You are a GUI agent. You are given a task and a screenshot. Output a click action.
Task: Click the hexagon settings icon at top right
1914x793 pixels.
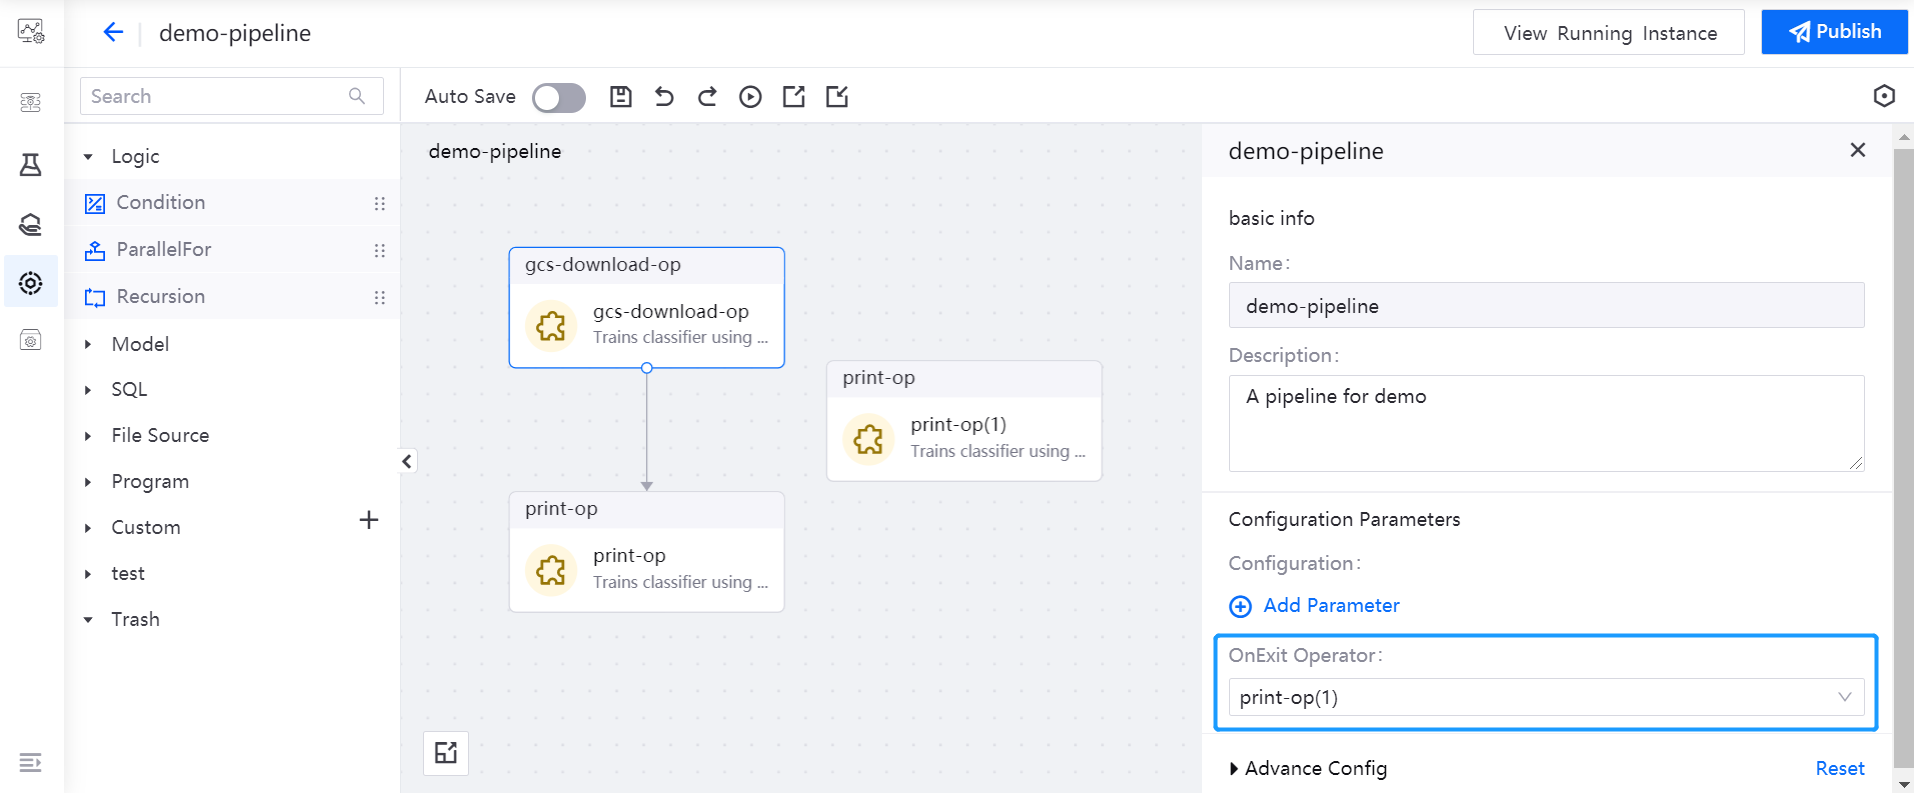(1884, 96)
